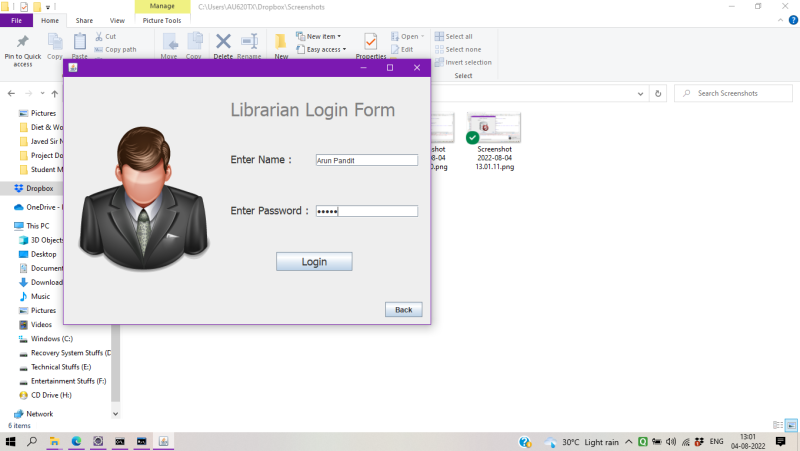The height and width of the screenshot is (451, 800).
Task: Click Invert selection in the ribbon
Action: 463,62
